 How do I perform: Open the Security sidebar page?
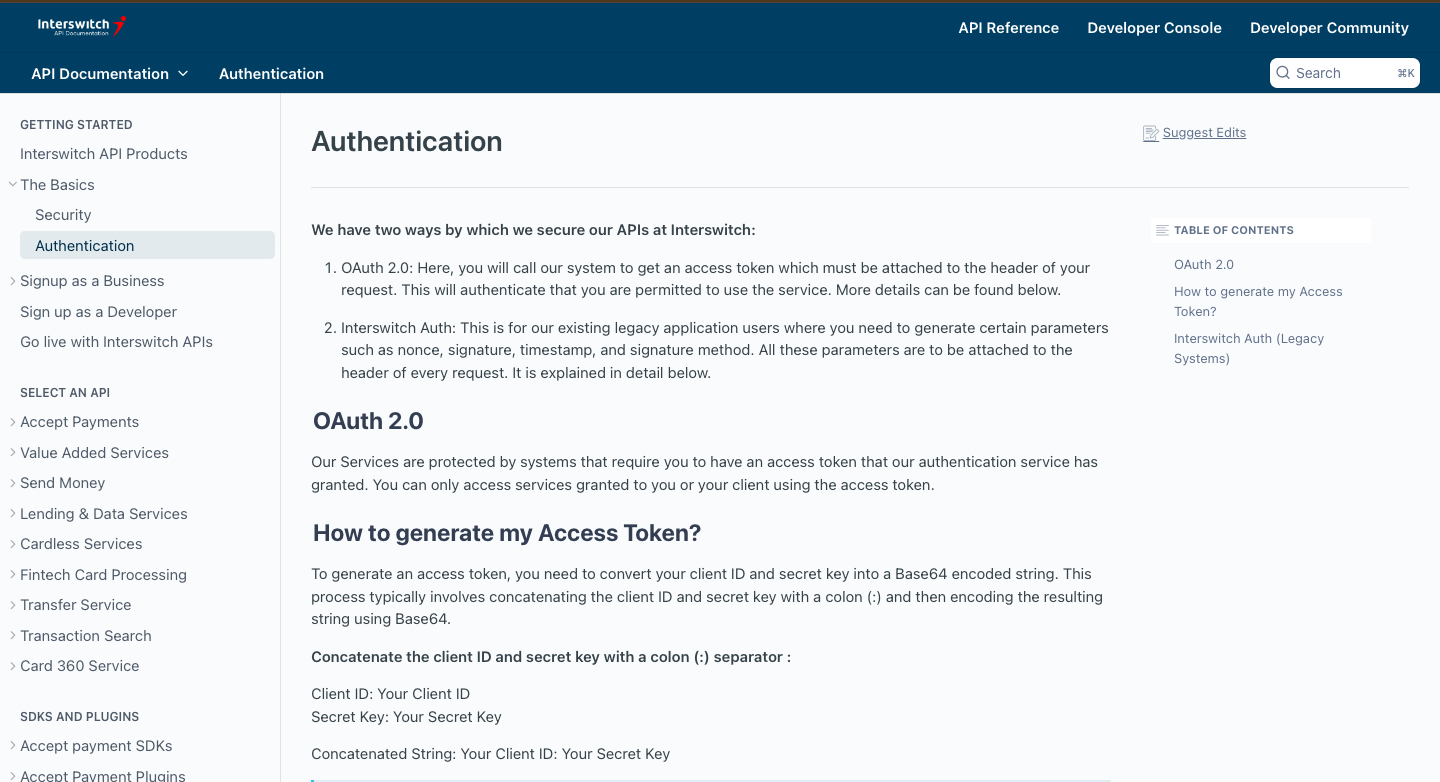63,215
